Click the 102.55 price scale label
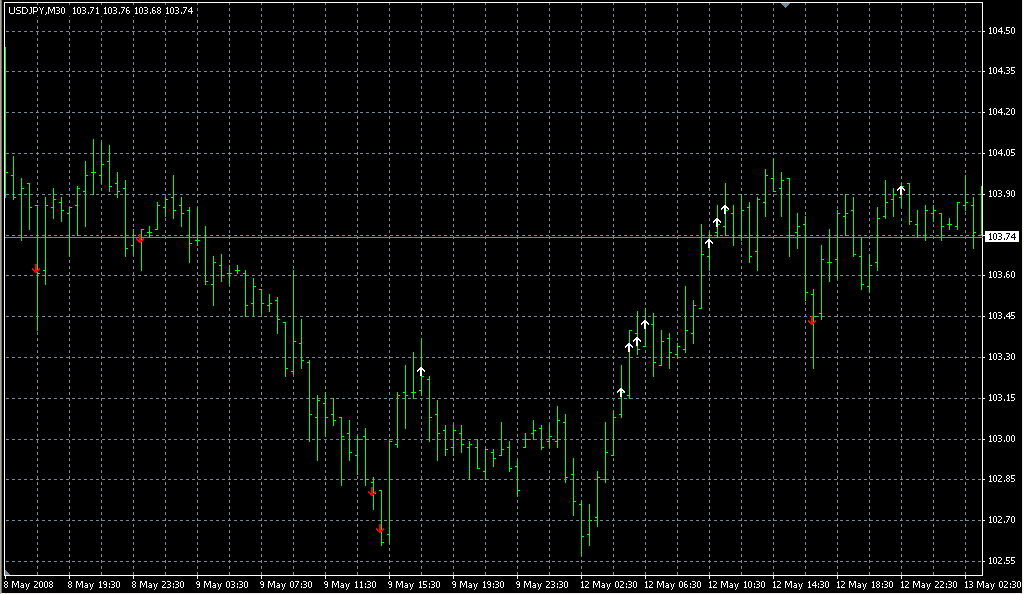Image resolution: width=1024 pixels, height=594 pixels. [1001, 560]
